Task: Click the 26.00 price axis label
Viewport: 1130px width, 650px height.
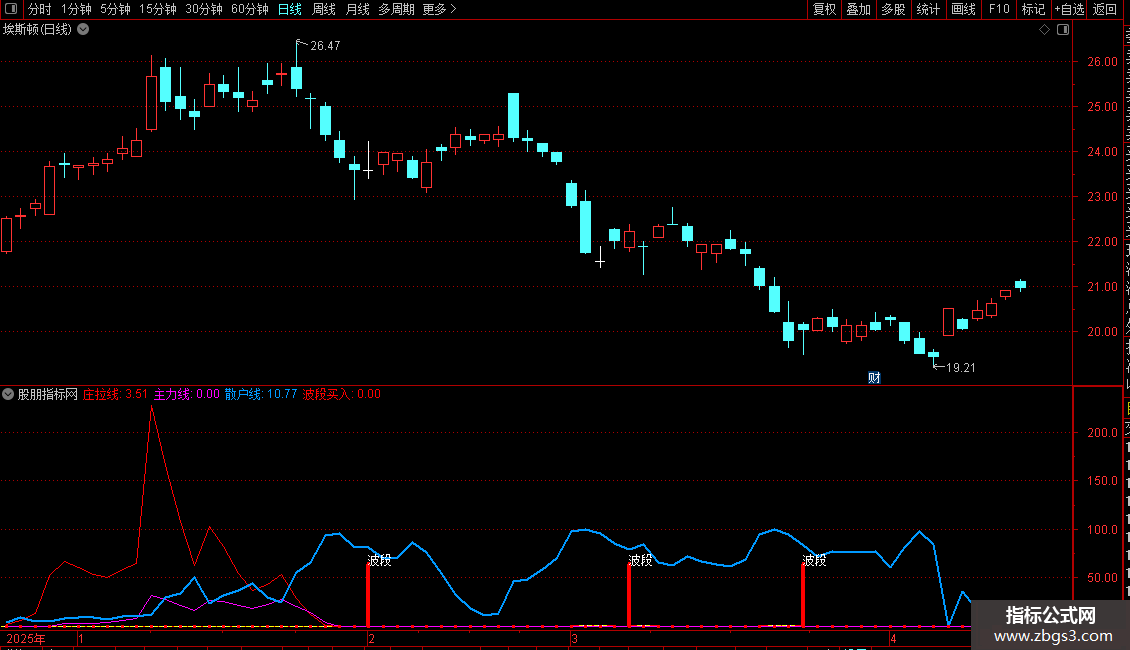Action: [x=1103, y=62]
